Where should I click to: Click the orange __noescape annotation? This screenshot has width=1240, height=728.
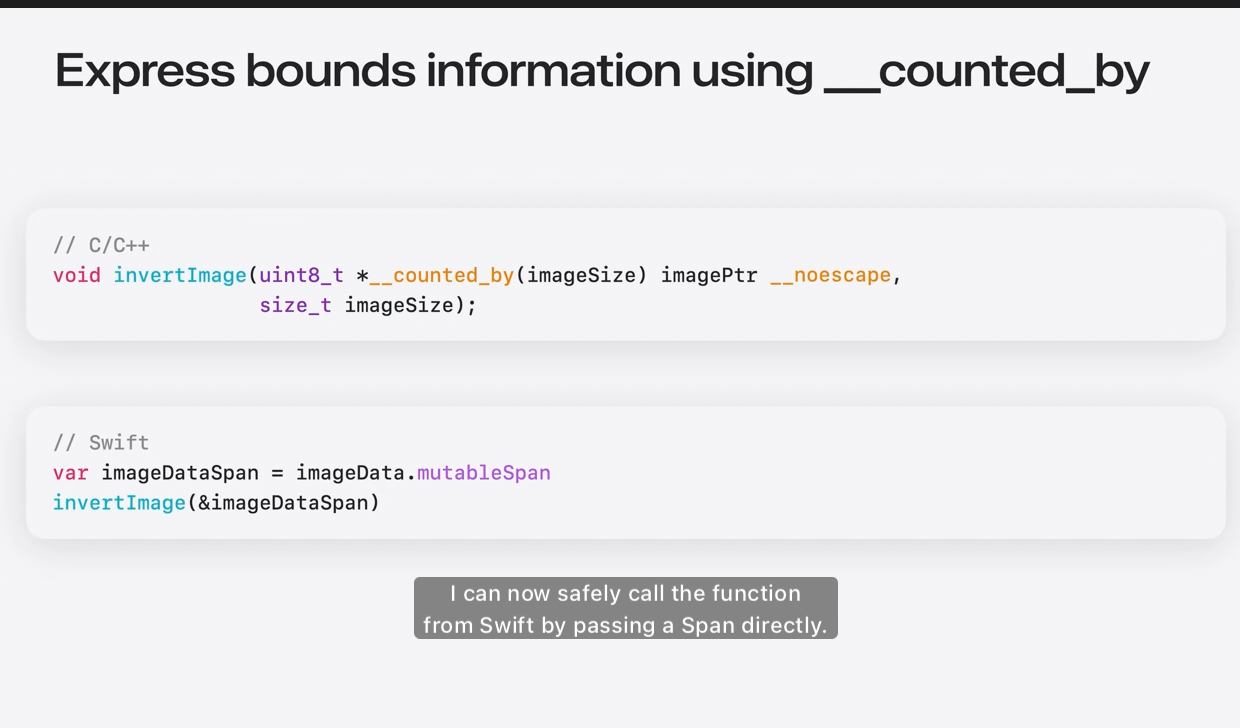coord(830,275)
